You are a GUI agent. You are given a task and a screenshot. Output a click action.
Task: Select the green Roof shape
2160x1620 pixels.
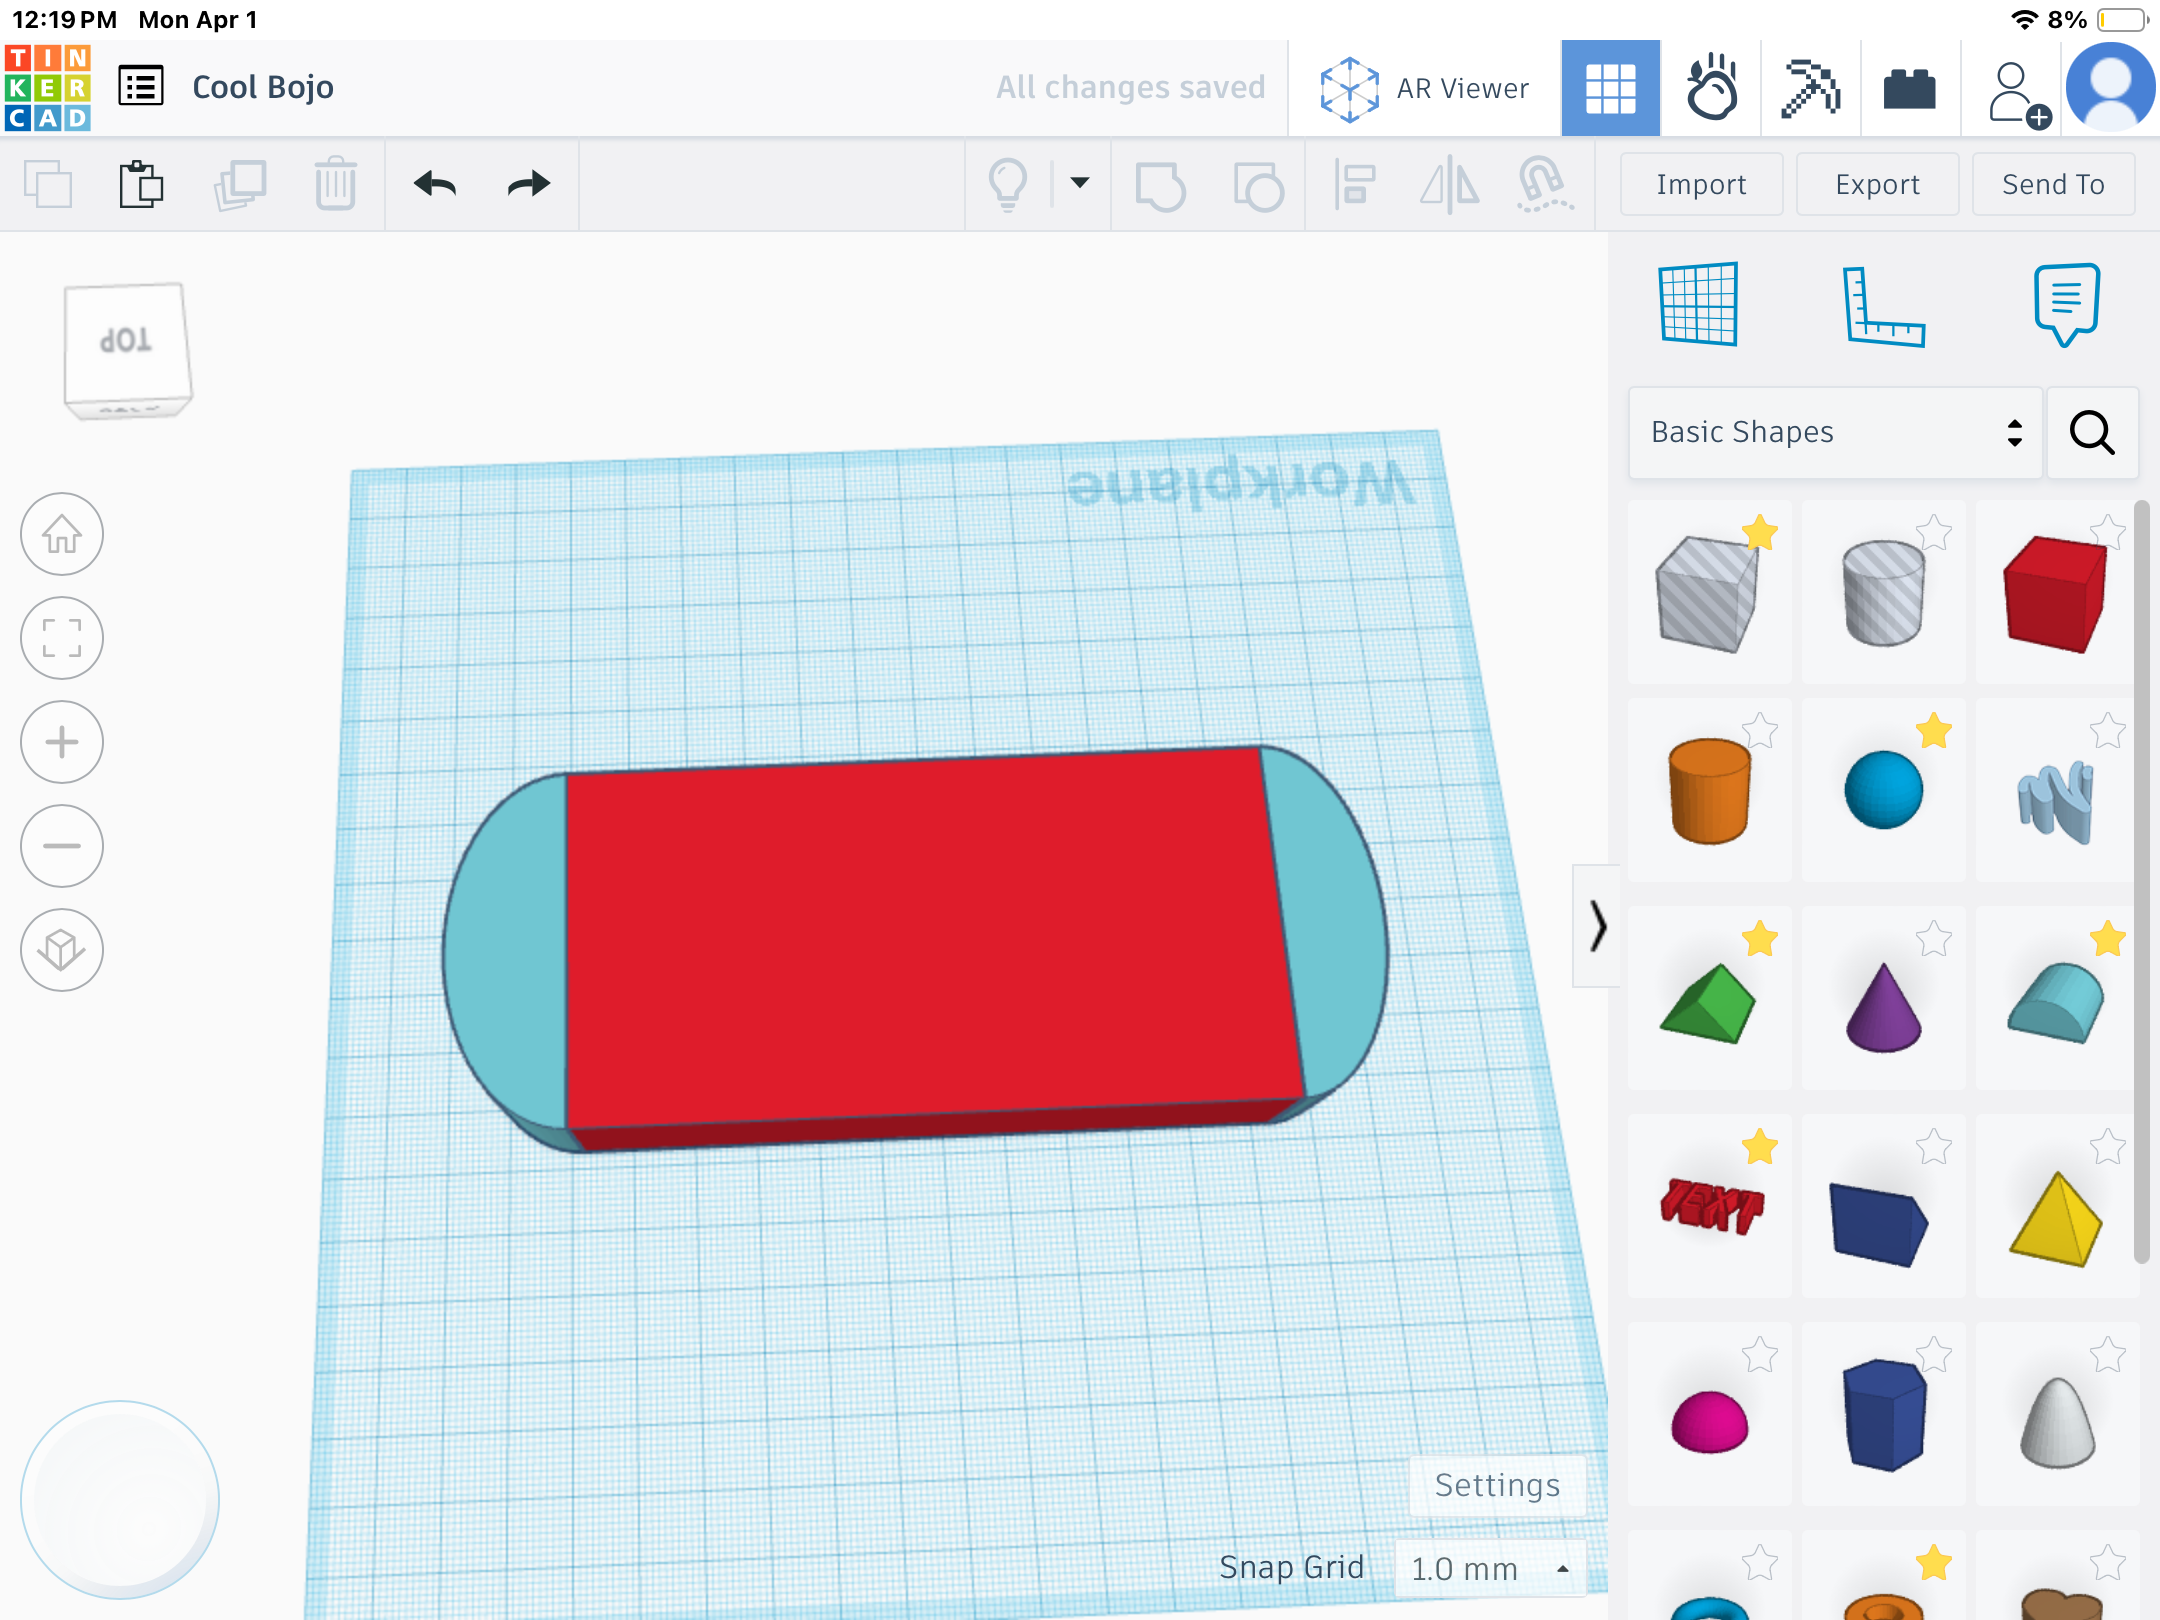click(x=1708, y=1004)
